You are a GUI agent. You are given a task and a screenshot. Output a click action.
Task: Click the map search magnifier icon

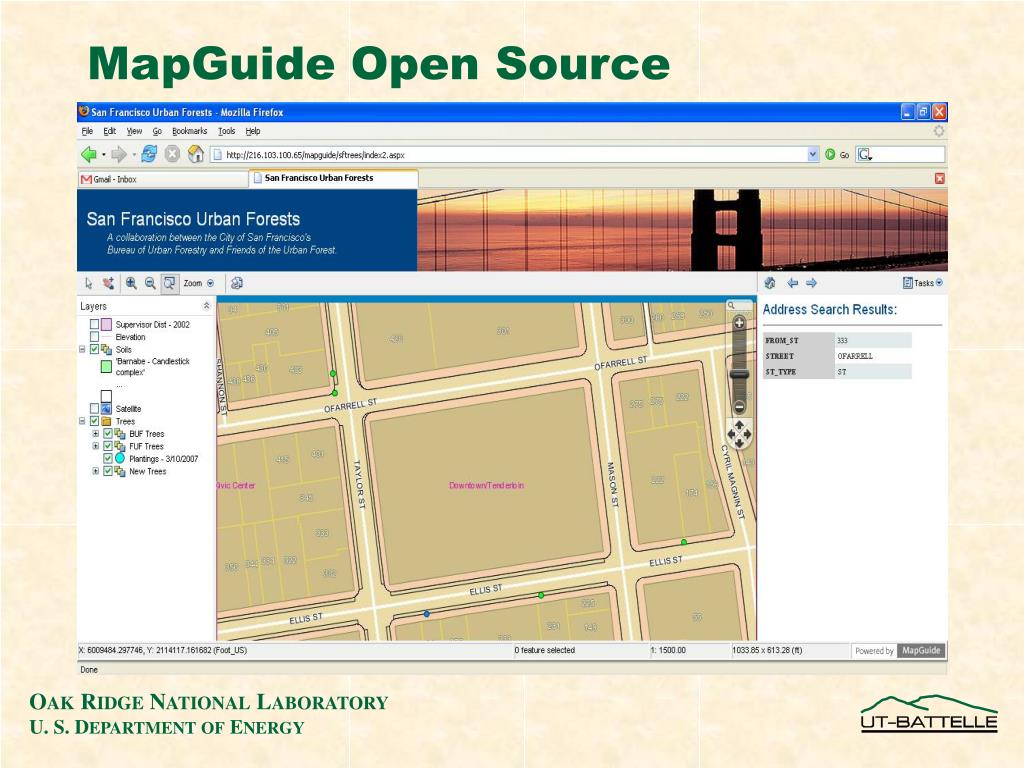click(731, 306)
